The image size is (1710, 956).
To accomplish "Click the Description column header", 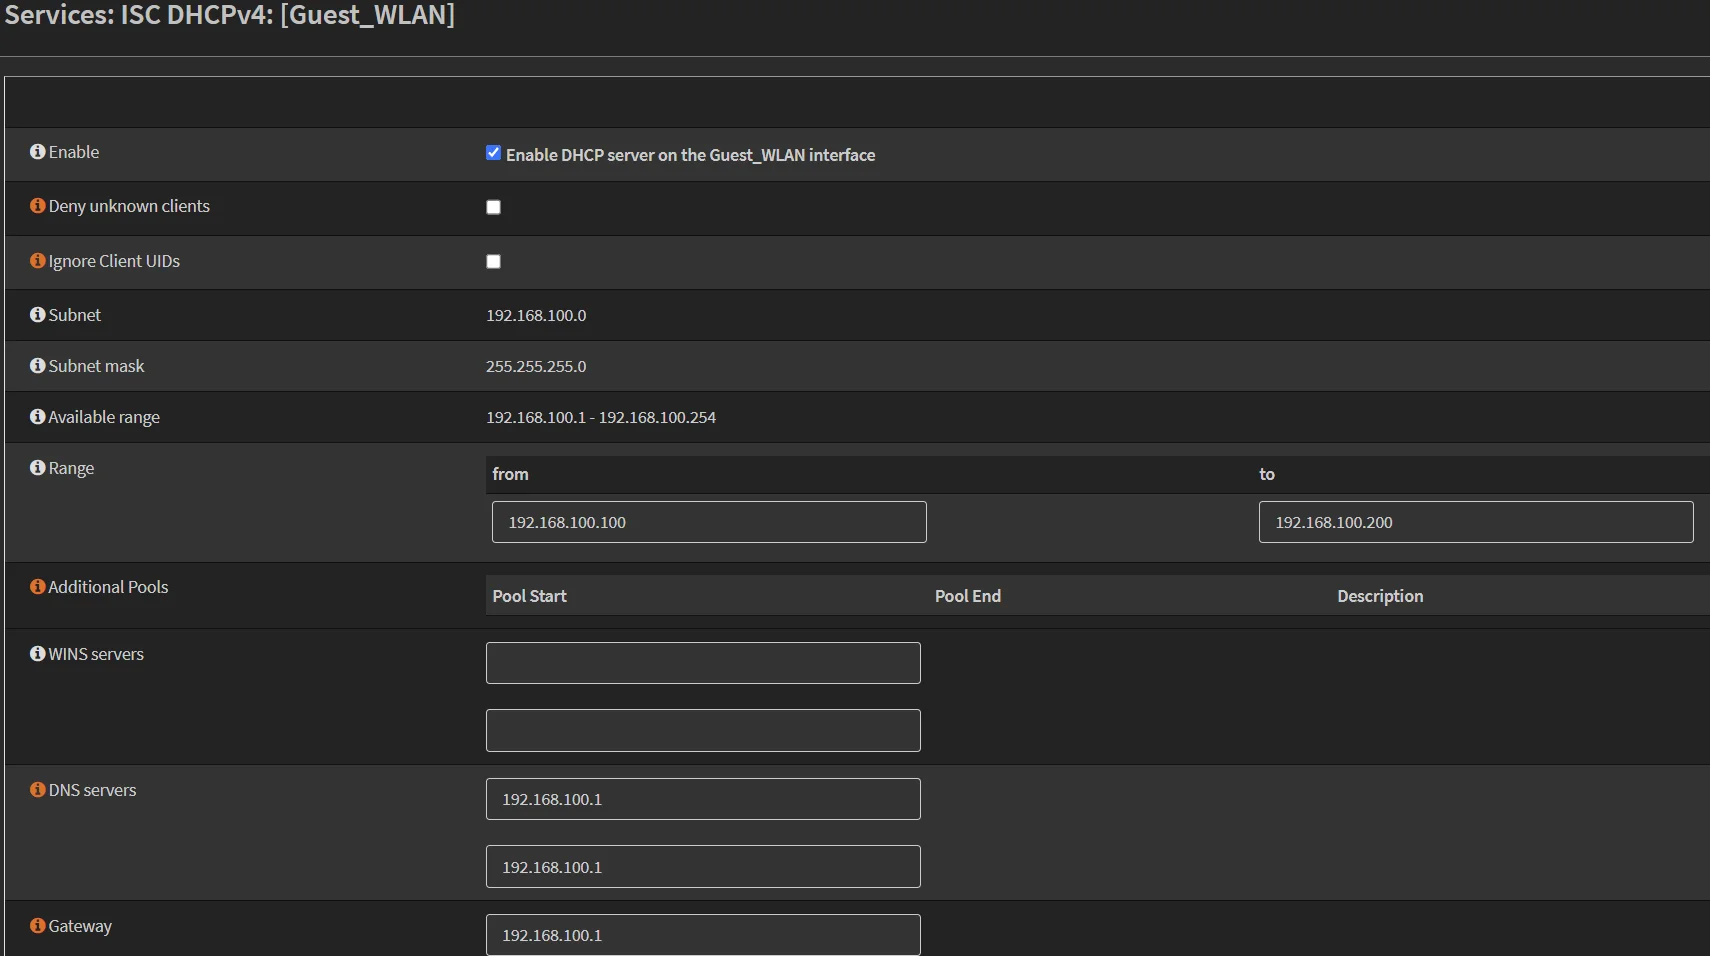I will 1380,596.
